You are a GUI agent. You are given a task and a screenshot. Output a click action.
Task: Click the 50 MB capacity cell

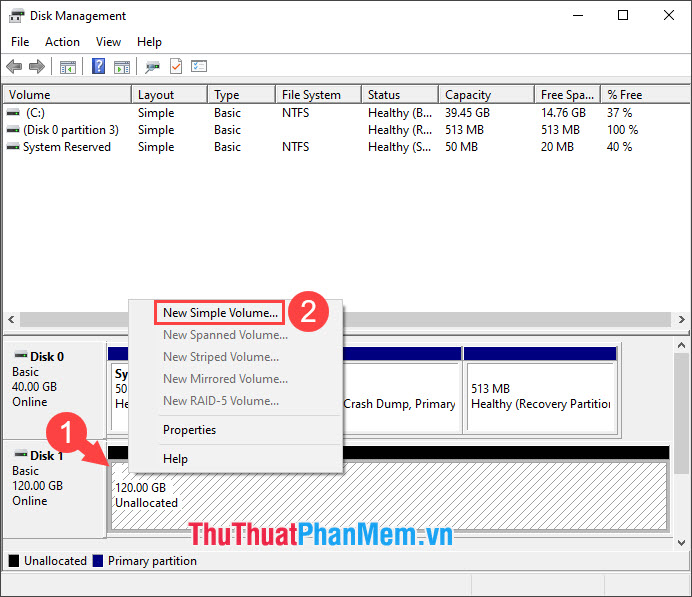click(x=461, y=146)
